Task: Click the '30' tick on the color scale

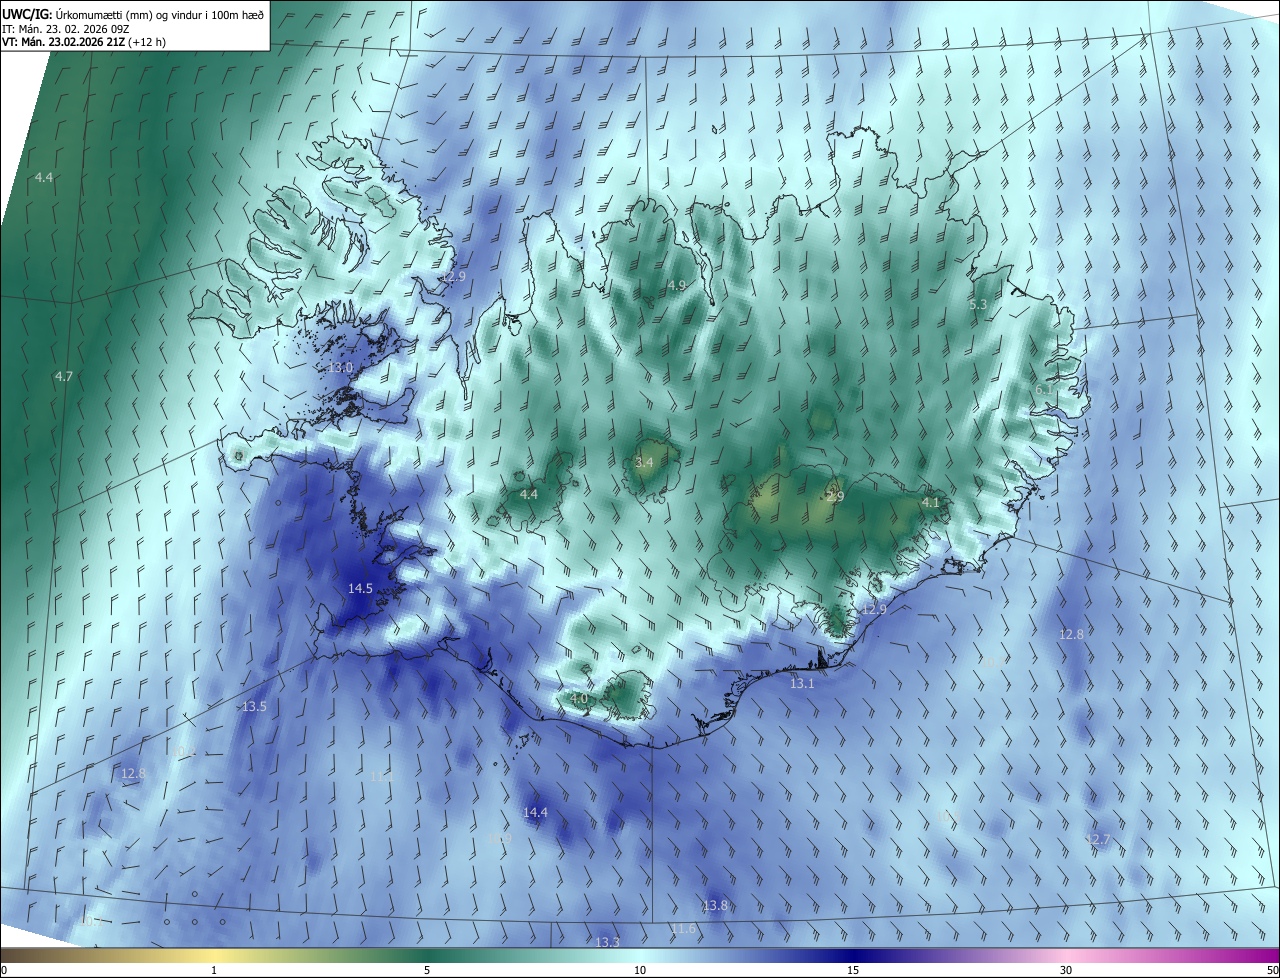Action: click(x=1066, y=970)
